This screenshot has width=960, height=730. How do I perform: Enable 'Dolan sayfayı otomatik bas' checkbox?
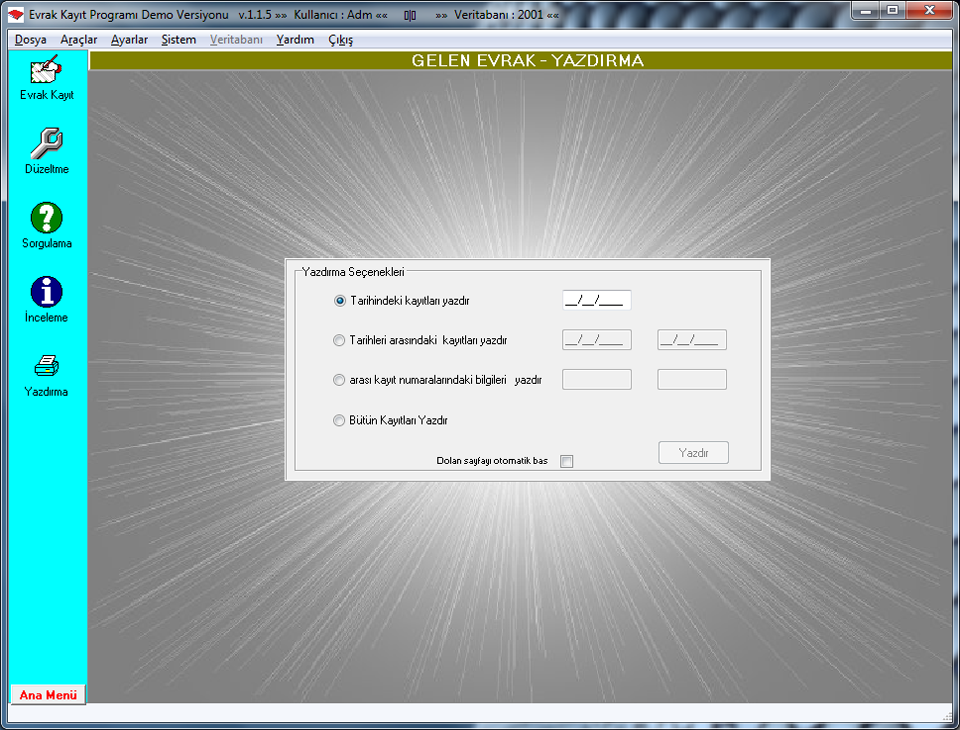567,461
